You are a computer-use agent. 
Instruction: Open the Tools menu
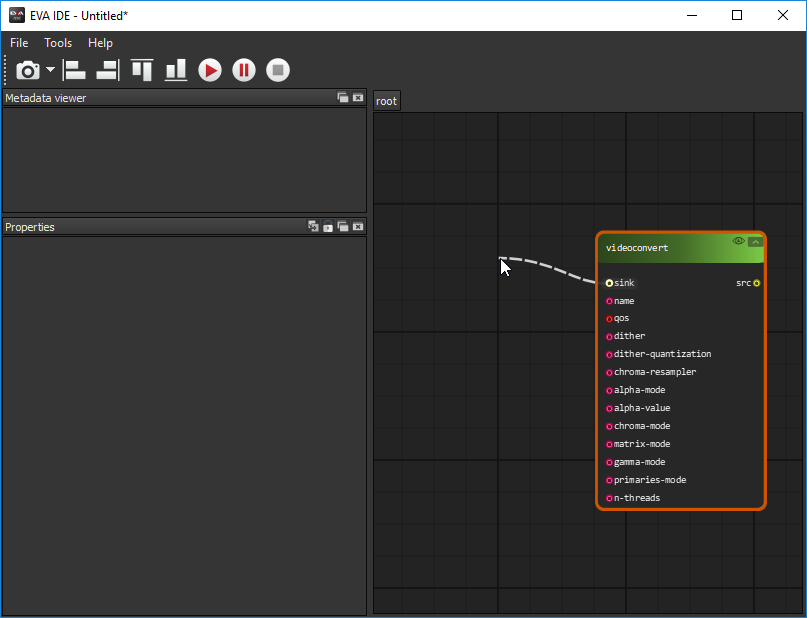coord(58,43)
